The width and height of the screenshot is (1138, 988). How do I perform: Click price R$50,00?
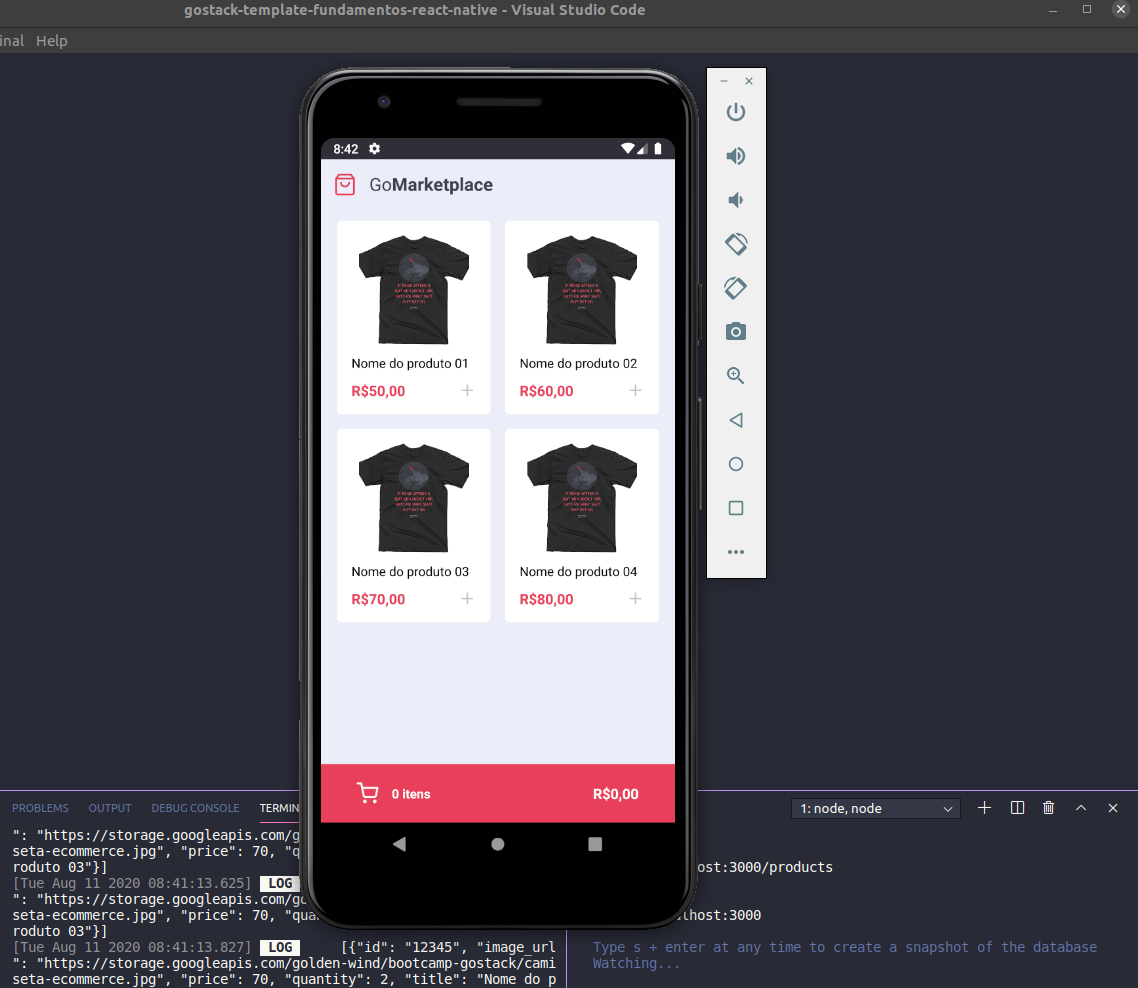coord(378,391)
